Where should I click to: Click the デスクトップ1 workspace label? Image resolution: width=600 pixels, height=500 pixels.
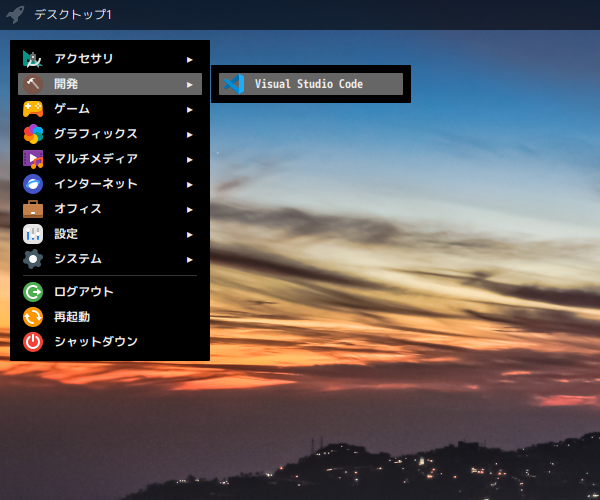(x=73, y=15)
